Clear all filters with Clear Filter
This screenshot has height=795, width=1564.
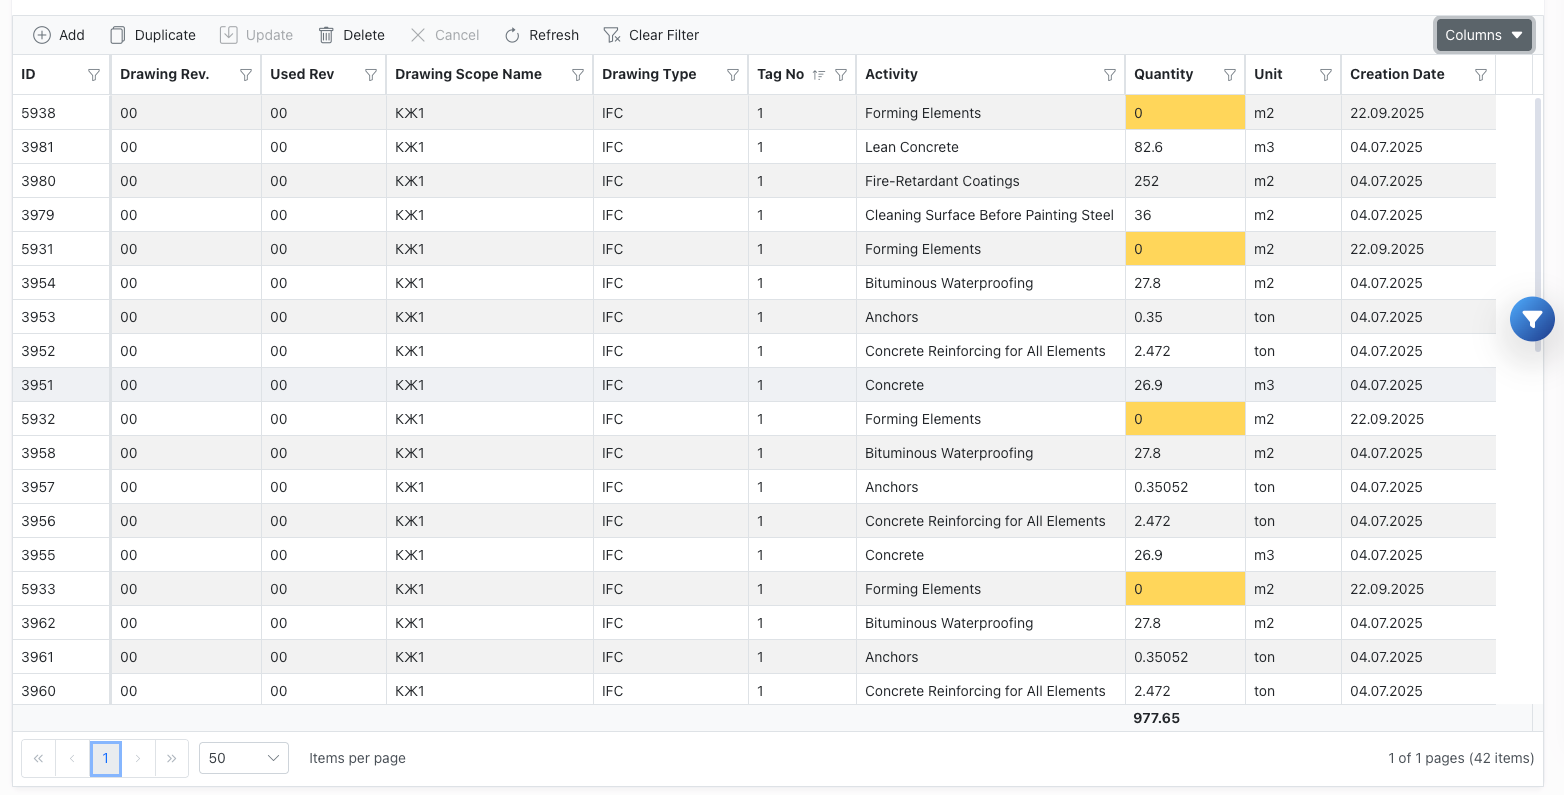(x=651, y=35)
